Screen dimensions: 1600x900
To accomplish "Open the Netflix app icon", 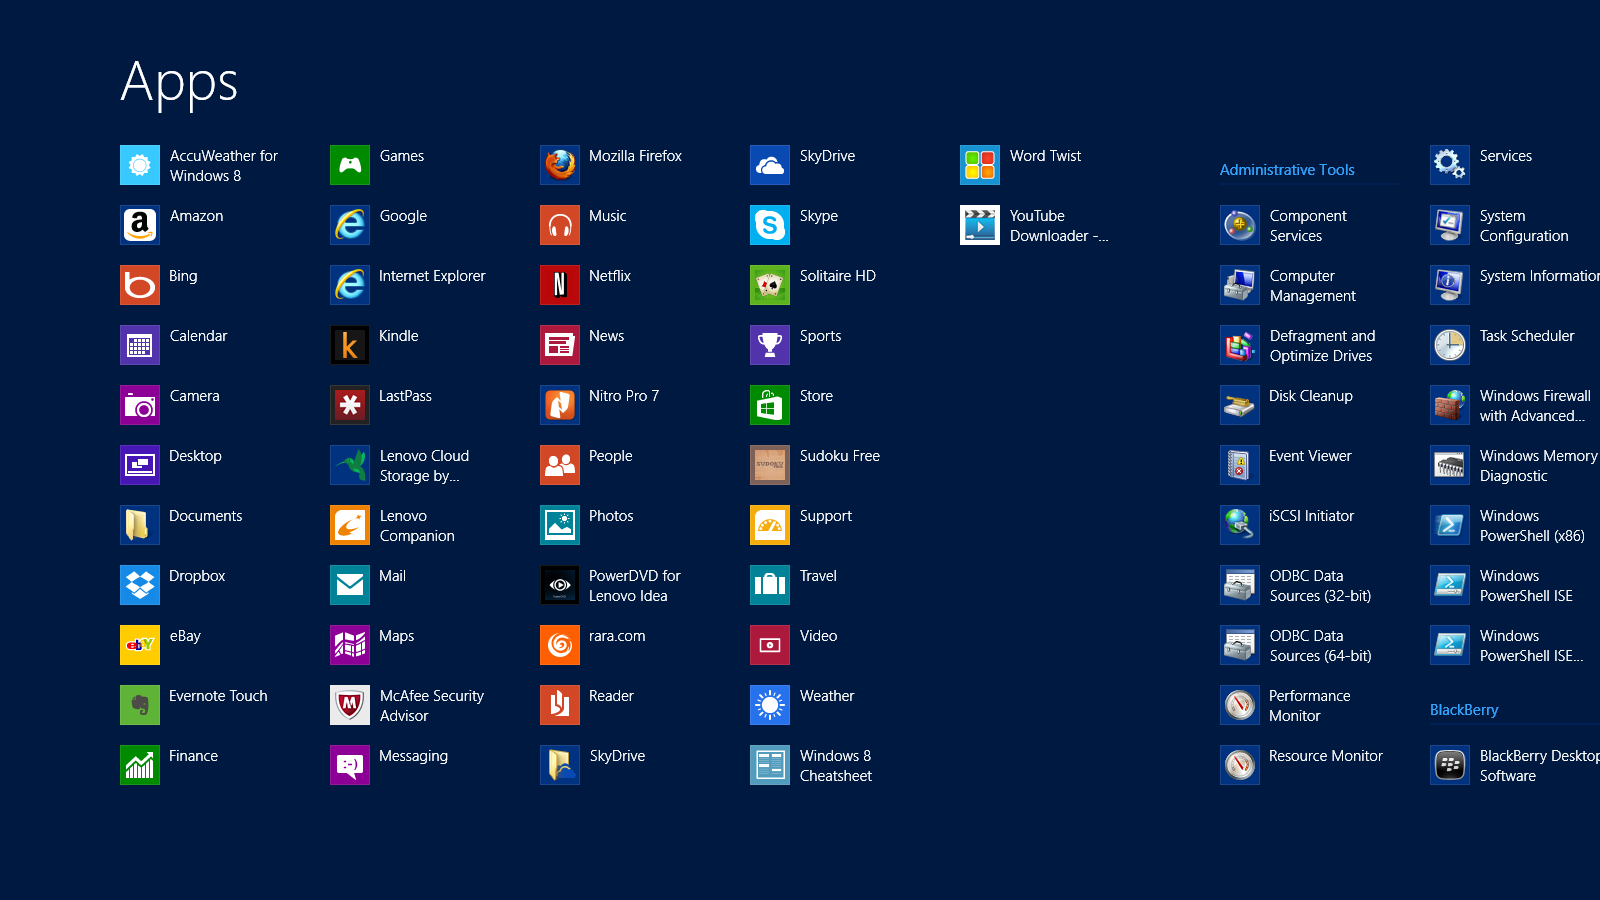I will (x=560, y=285).
